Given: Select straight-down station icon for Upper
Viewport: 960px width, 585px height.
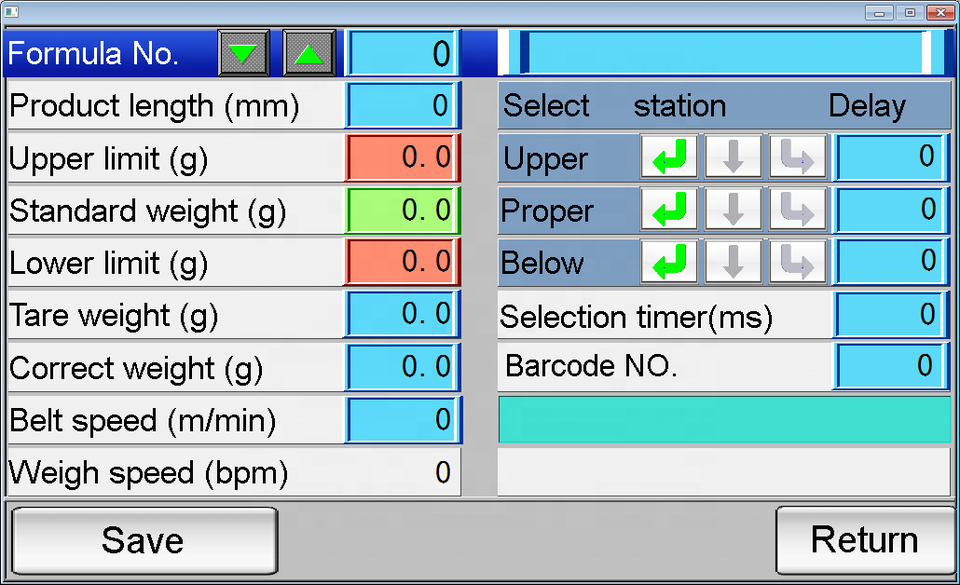Looking at the screenshot, I should 733,157.
